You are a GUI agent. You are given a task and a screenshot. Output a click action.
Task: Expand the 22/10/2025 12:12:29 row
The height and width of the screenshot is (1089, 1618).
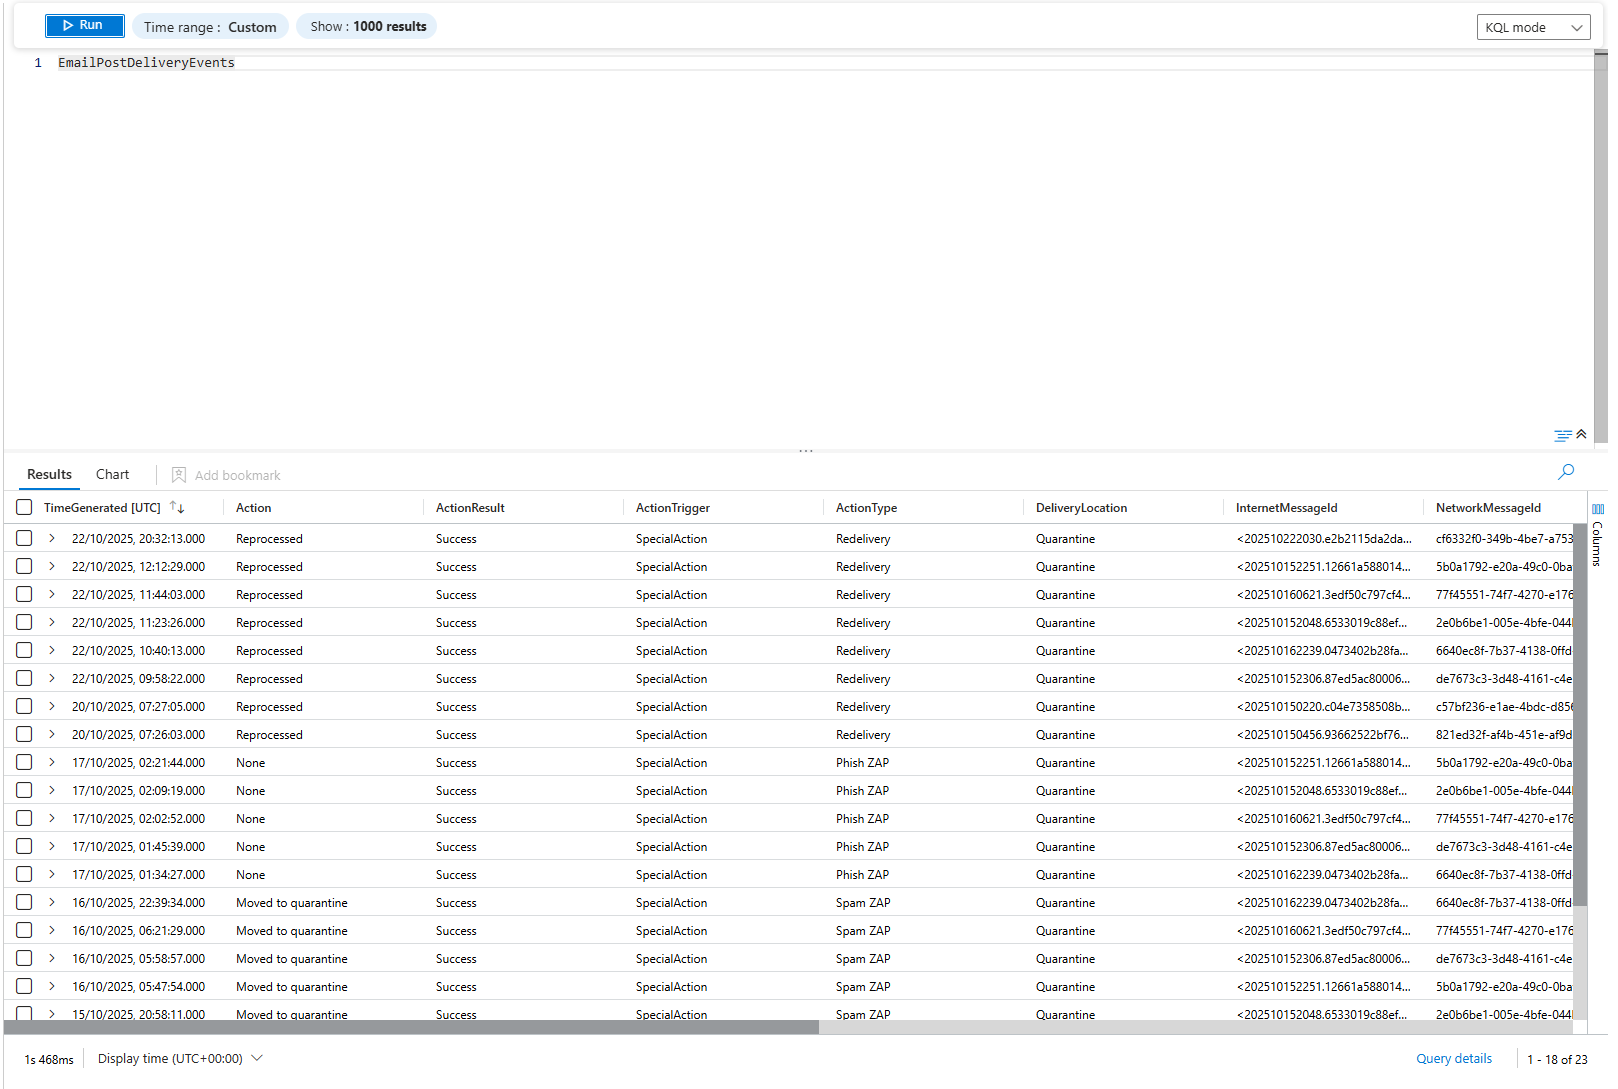pos(52,566)
